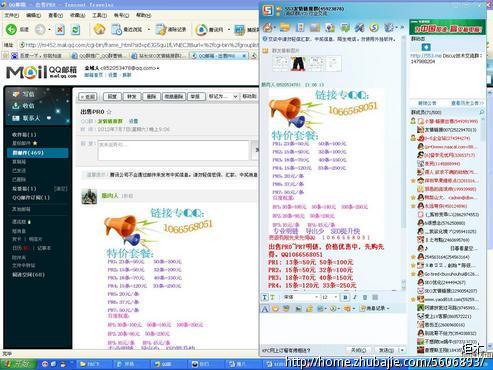The width and height of the screenshot is (493, 370).
Task: Click the send picture icon in chat
Action: [298, 309]
